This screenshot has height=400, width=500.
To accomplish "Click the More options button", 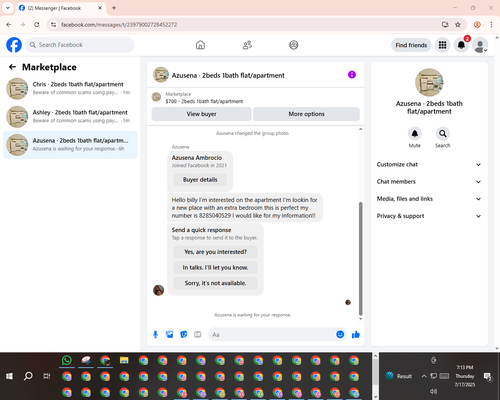I will coord(306,114).
